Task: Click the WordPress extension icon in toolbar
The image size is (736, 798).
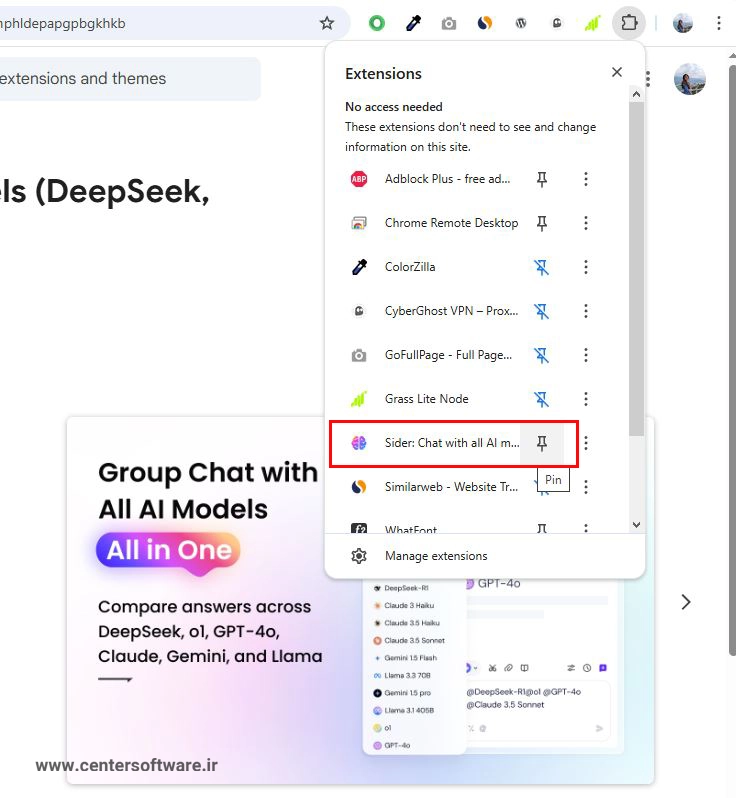Action: pyautogui.click(x=521, y=23)
